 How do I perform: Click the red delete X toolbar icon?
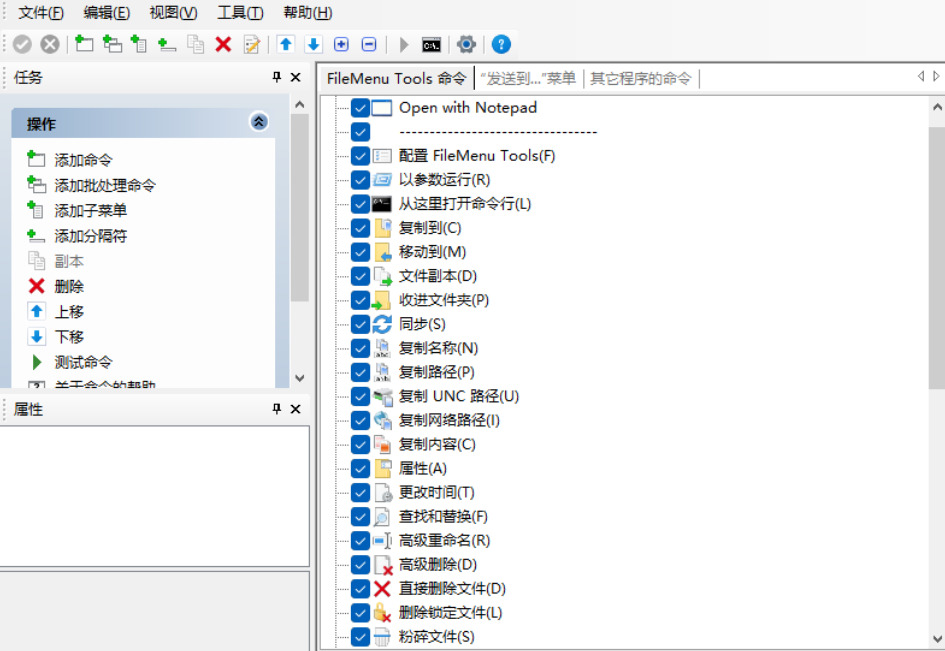tap(223, 44)
